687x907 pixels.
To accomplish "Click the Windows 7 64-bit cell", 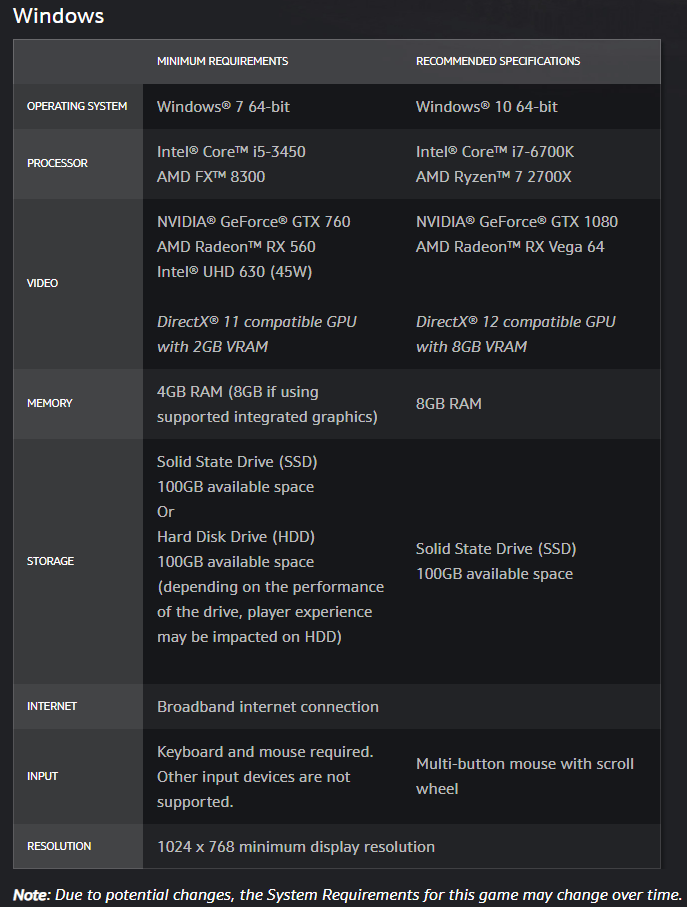I will [x=223, y=106].
